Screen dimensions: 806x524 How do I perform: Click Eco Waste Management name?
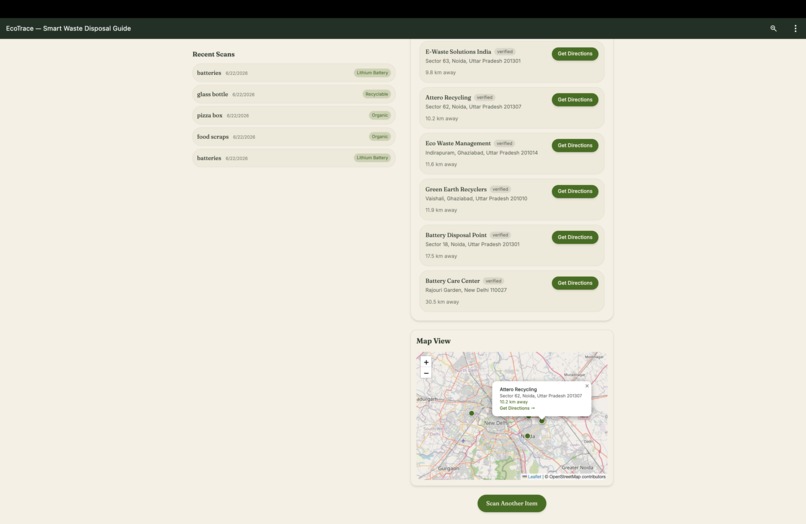point(458,143)
